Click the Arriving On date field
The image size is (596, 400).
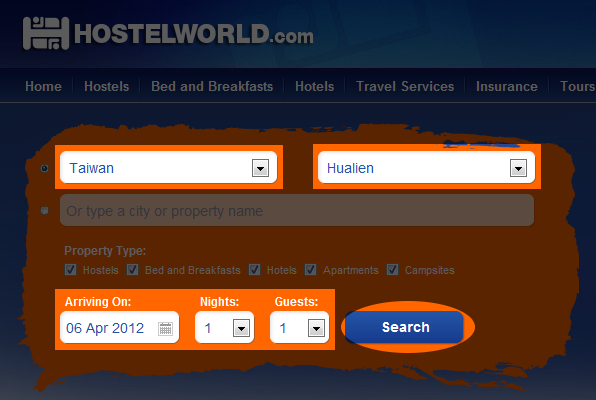pos(119,327)
